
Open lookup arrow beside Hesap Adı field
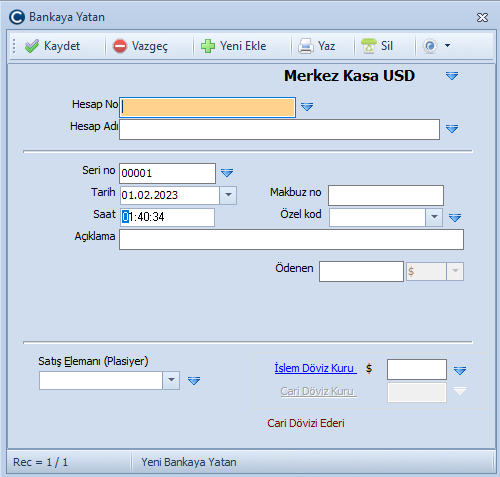tap(452, 129)
